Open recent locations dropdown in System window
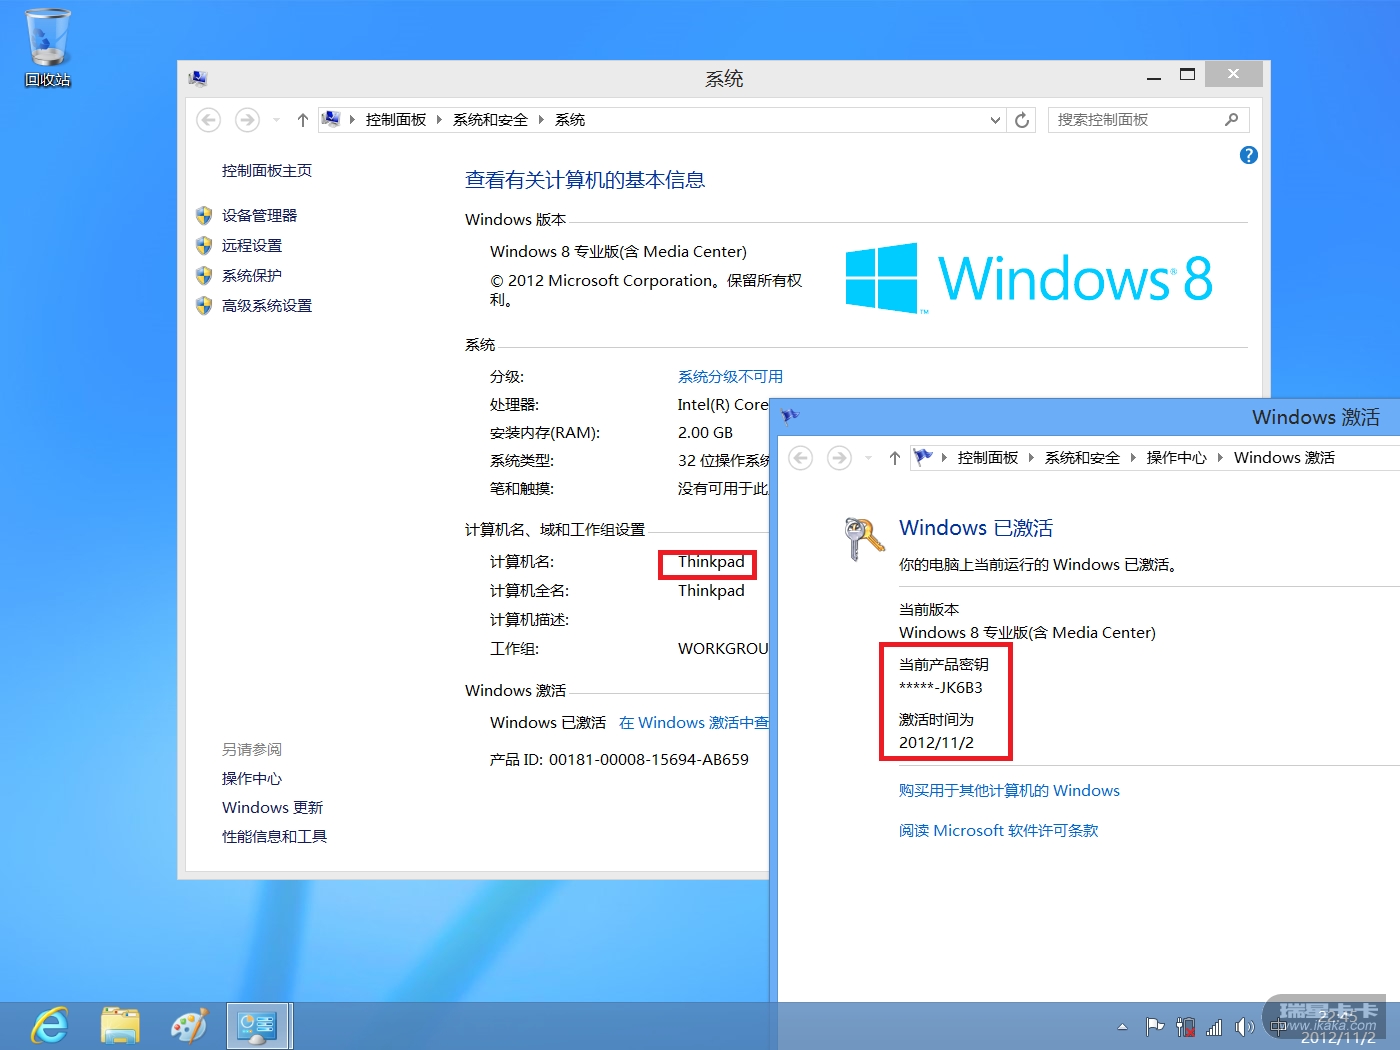Image resolution: width=1400 pixels, height=1050 pixels. tap(276, 120)
